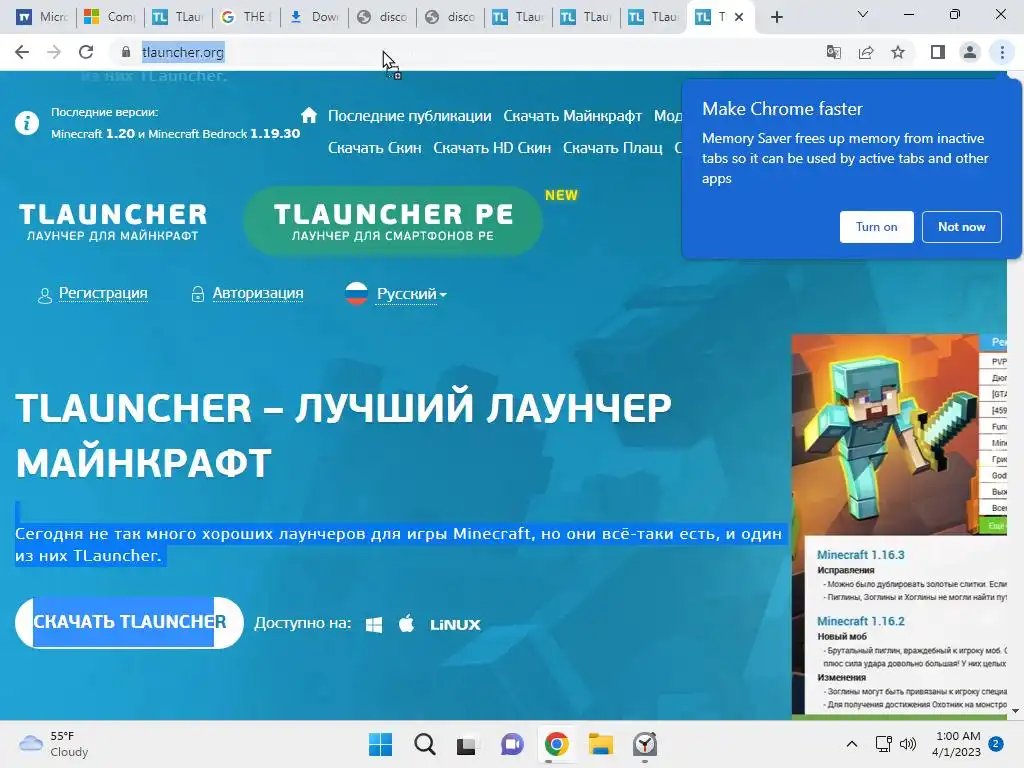
Task: Reload the tlauncher.org page
Action: click(x=86, y=52)
